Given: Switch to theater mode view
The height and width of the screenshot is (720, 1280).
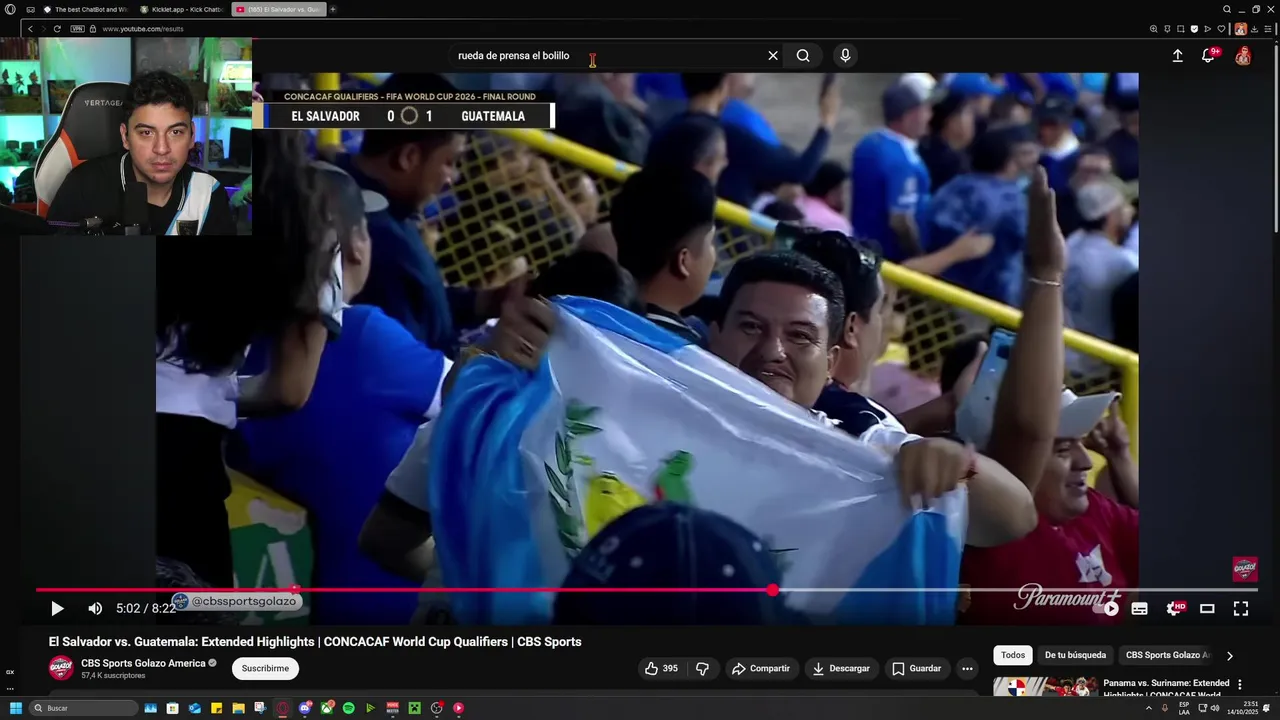Looking at the screenshot, I should click(x=1207, y=608).
